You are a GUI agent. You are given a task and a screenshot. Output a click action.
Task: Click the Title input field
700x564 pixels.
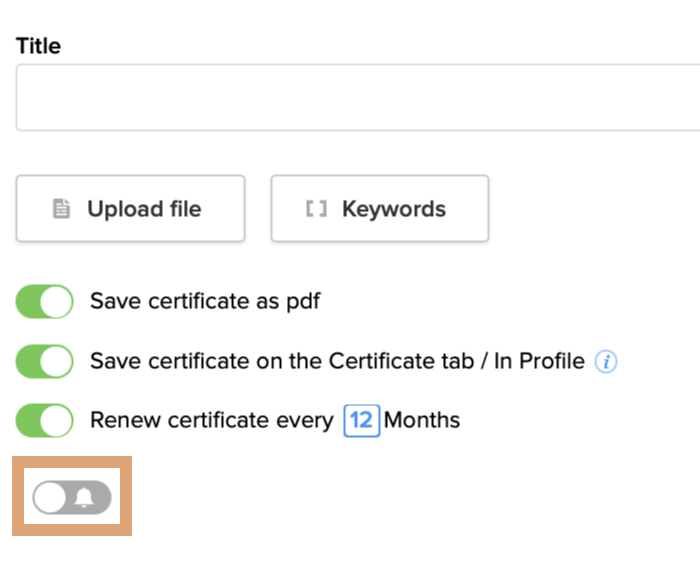[x=357, y=97]
